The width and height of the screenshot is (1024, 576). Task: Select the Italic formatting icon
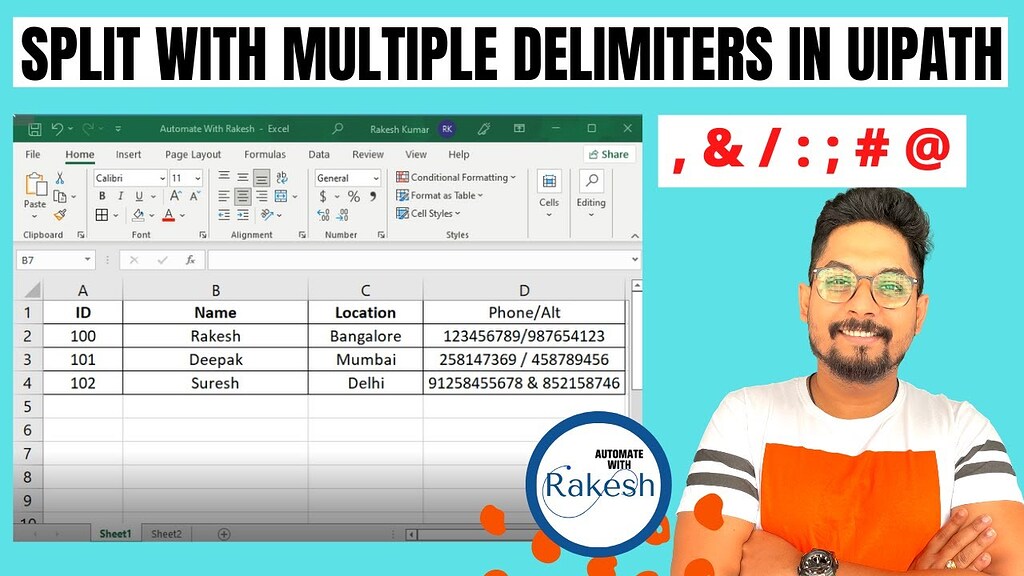click(120, 195)
